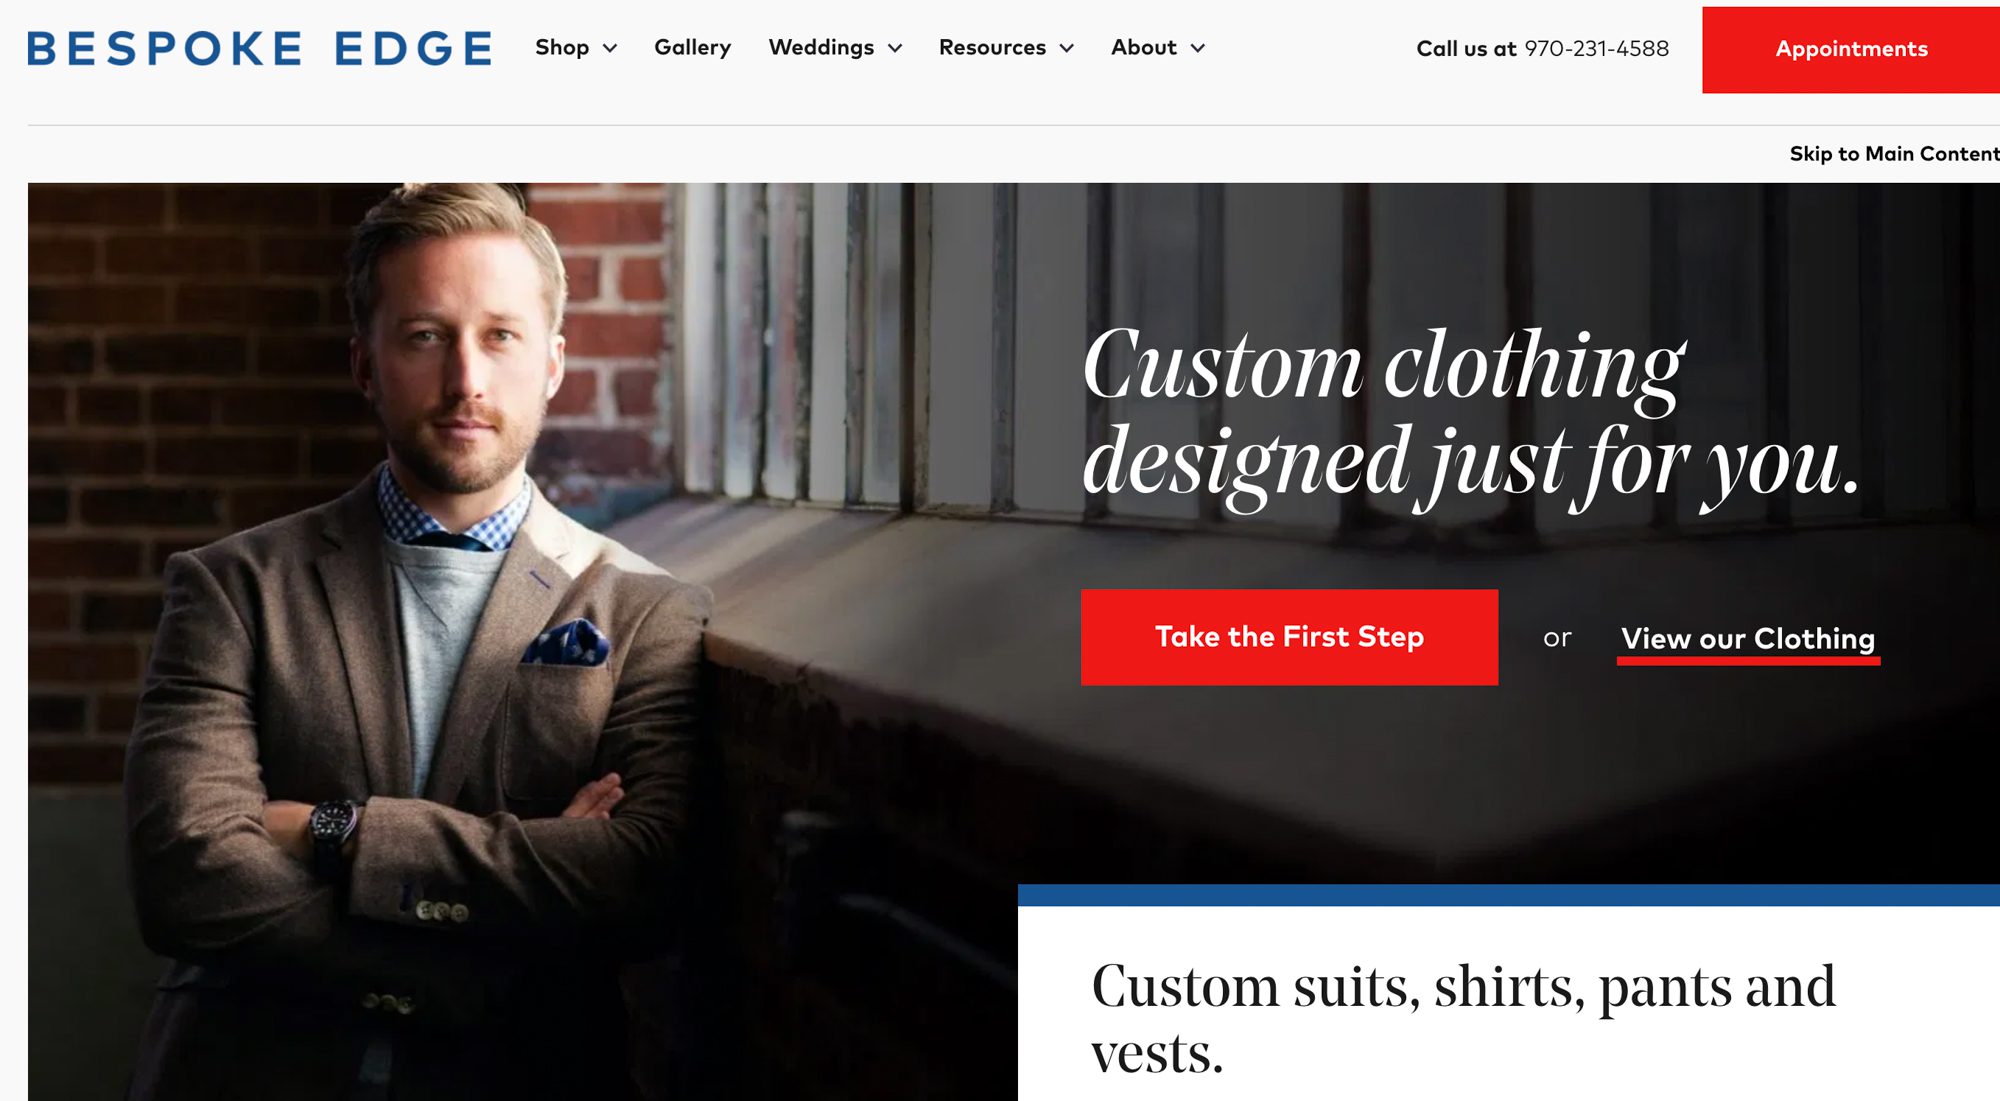This screenshot has width=2000, height=1101.
Task: Click the blue bar above white panel
Action: coord(1509,895)
